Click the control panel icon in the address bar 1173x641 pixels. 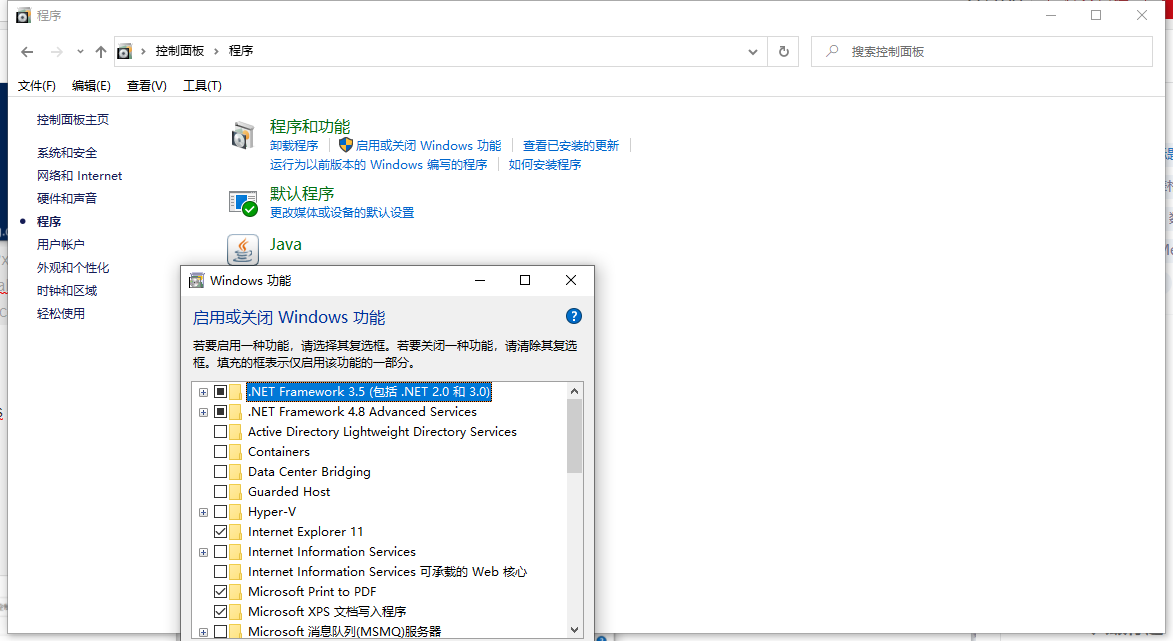pyautogui.click(x=125, y=52)
